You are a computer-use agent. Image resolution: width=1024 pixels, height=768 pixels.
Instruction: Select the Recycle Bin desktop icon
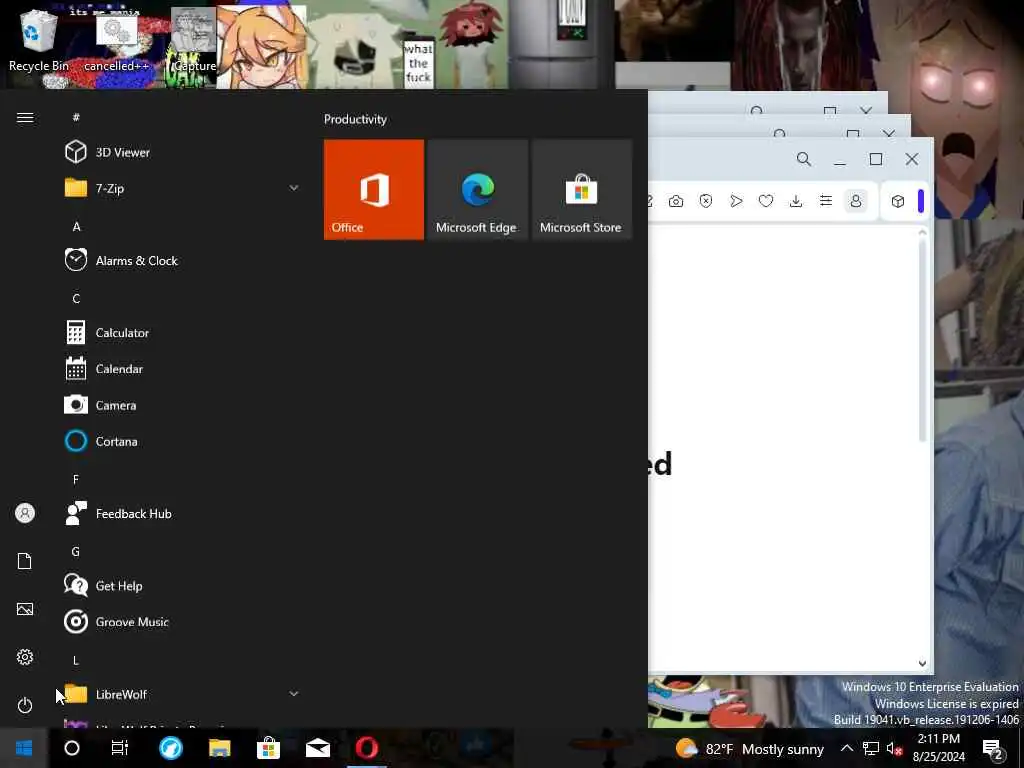pyautogui.click(x=38, y=42)
